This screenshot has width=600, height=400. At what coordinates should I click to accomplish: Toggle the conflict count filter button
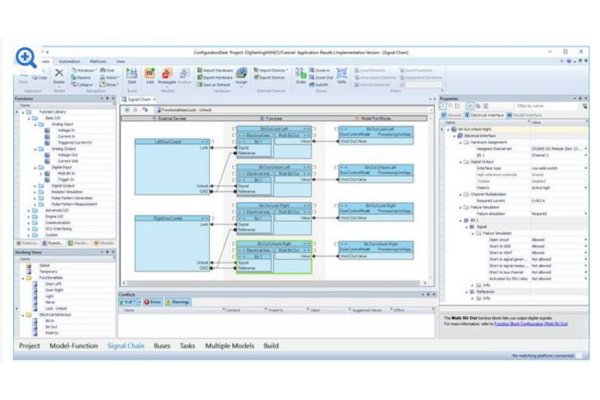[128, 302]
